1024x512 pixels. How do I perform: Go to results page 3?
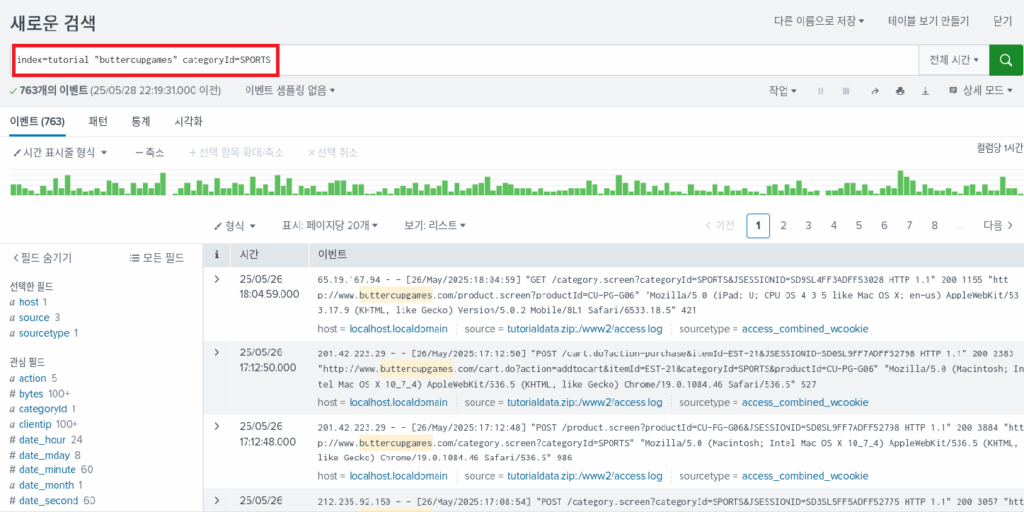(x=808, y=225)
